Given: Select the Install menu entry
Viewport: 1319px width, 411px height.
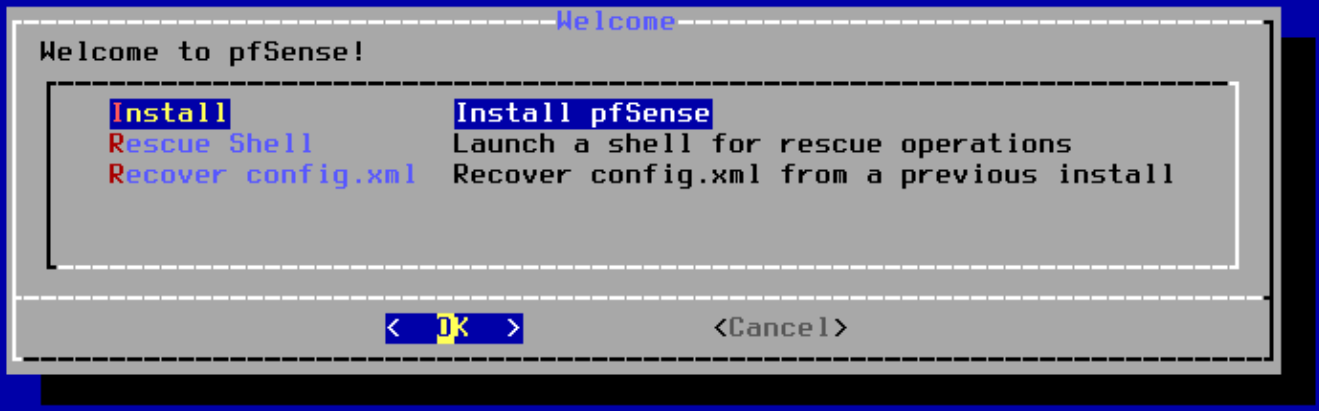Looking at the screenshot, I should point(169,113).
